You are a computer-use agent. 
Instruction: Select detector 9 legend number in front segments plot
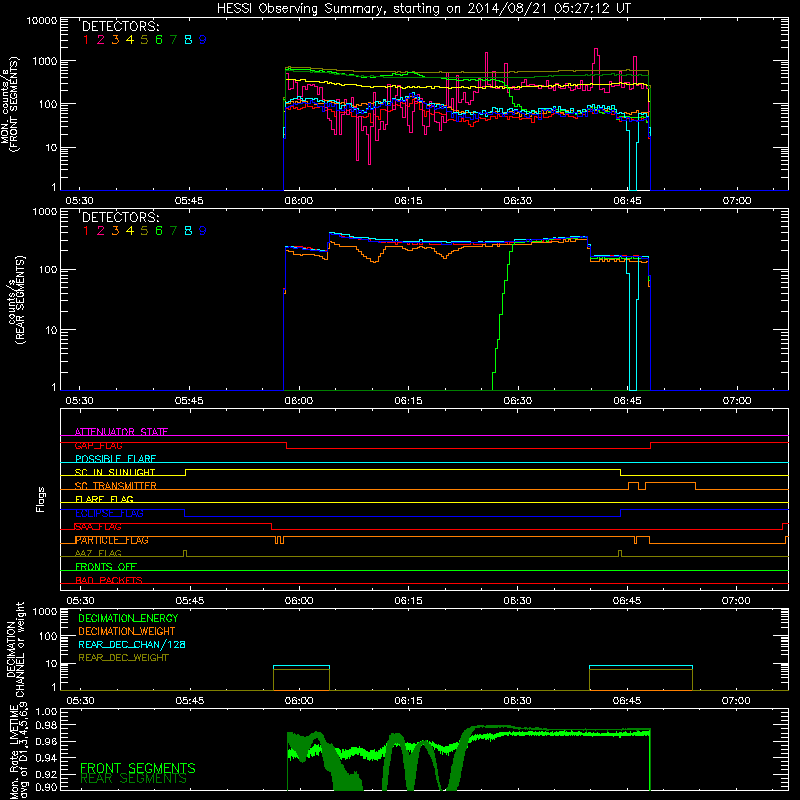pos(203,40)
